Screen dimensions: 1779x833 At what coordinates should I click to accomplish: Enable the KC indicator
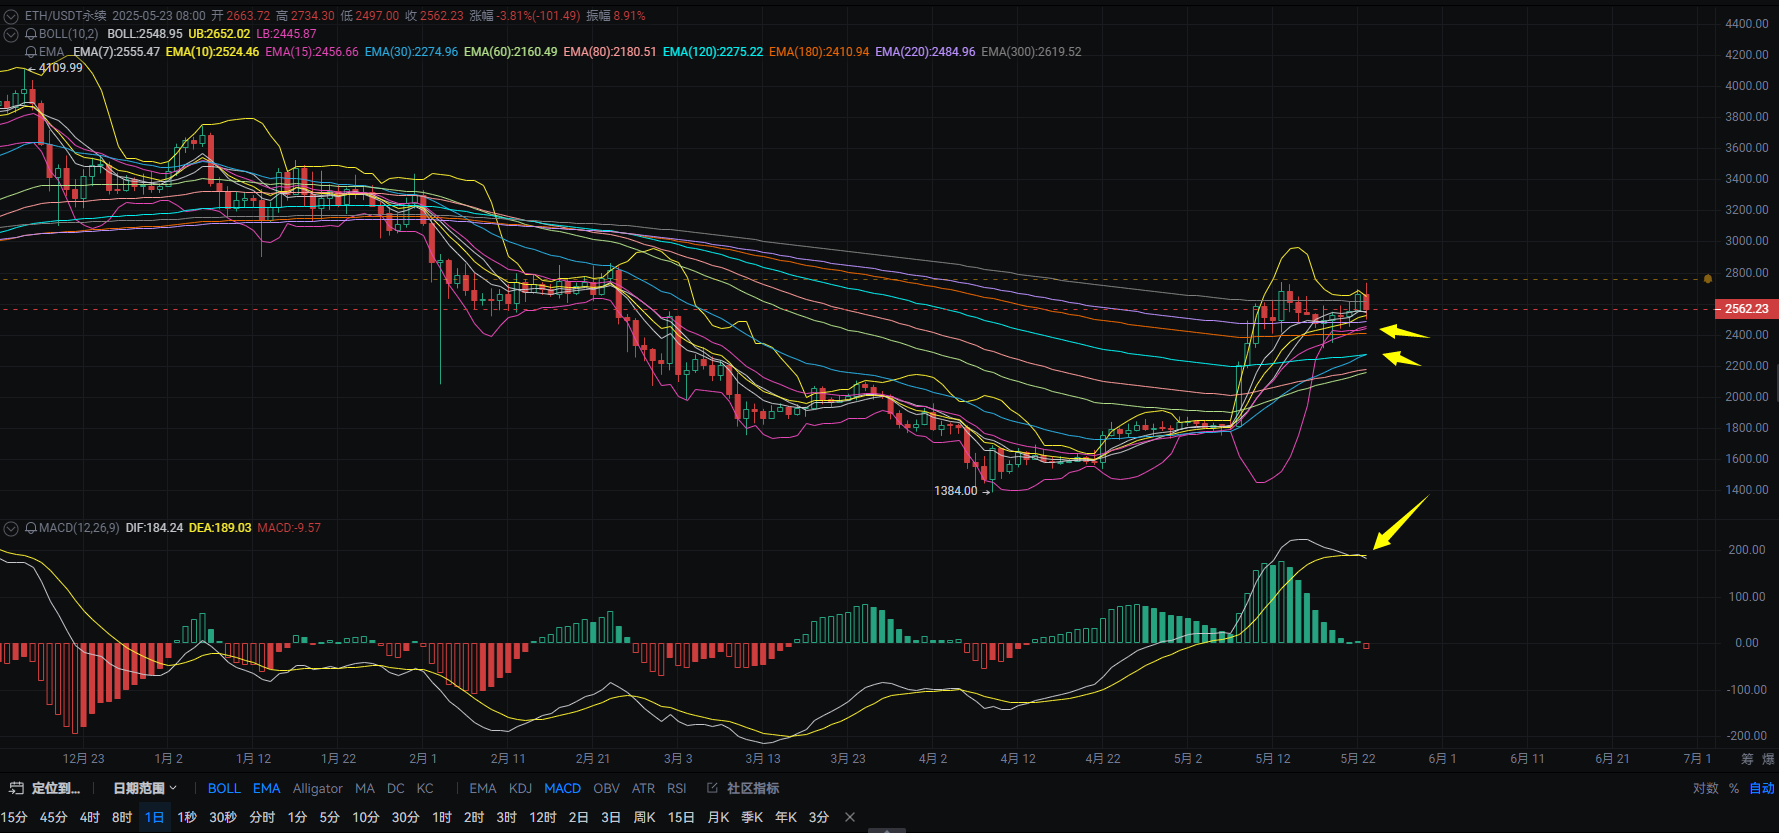(425, 788)
